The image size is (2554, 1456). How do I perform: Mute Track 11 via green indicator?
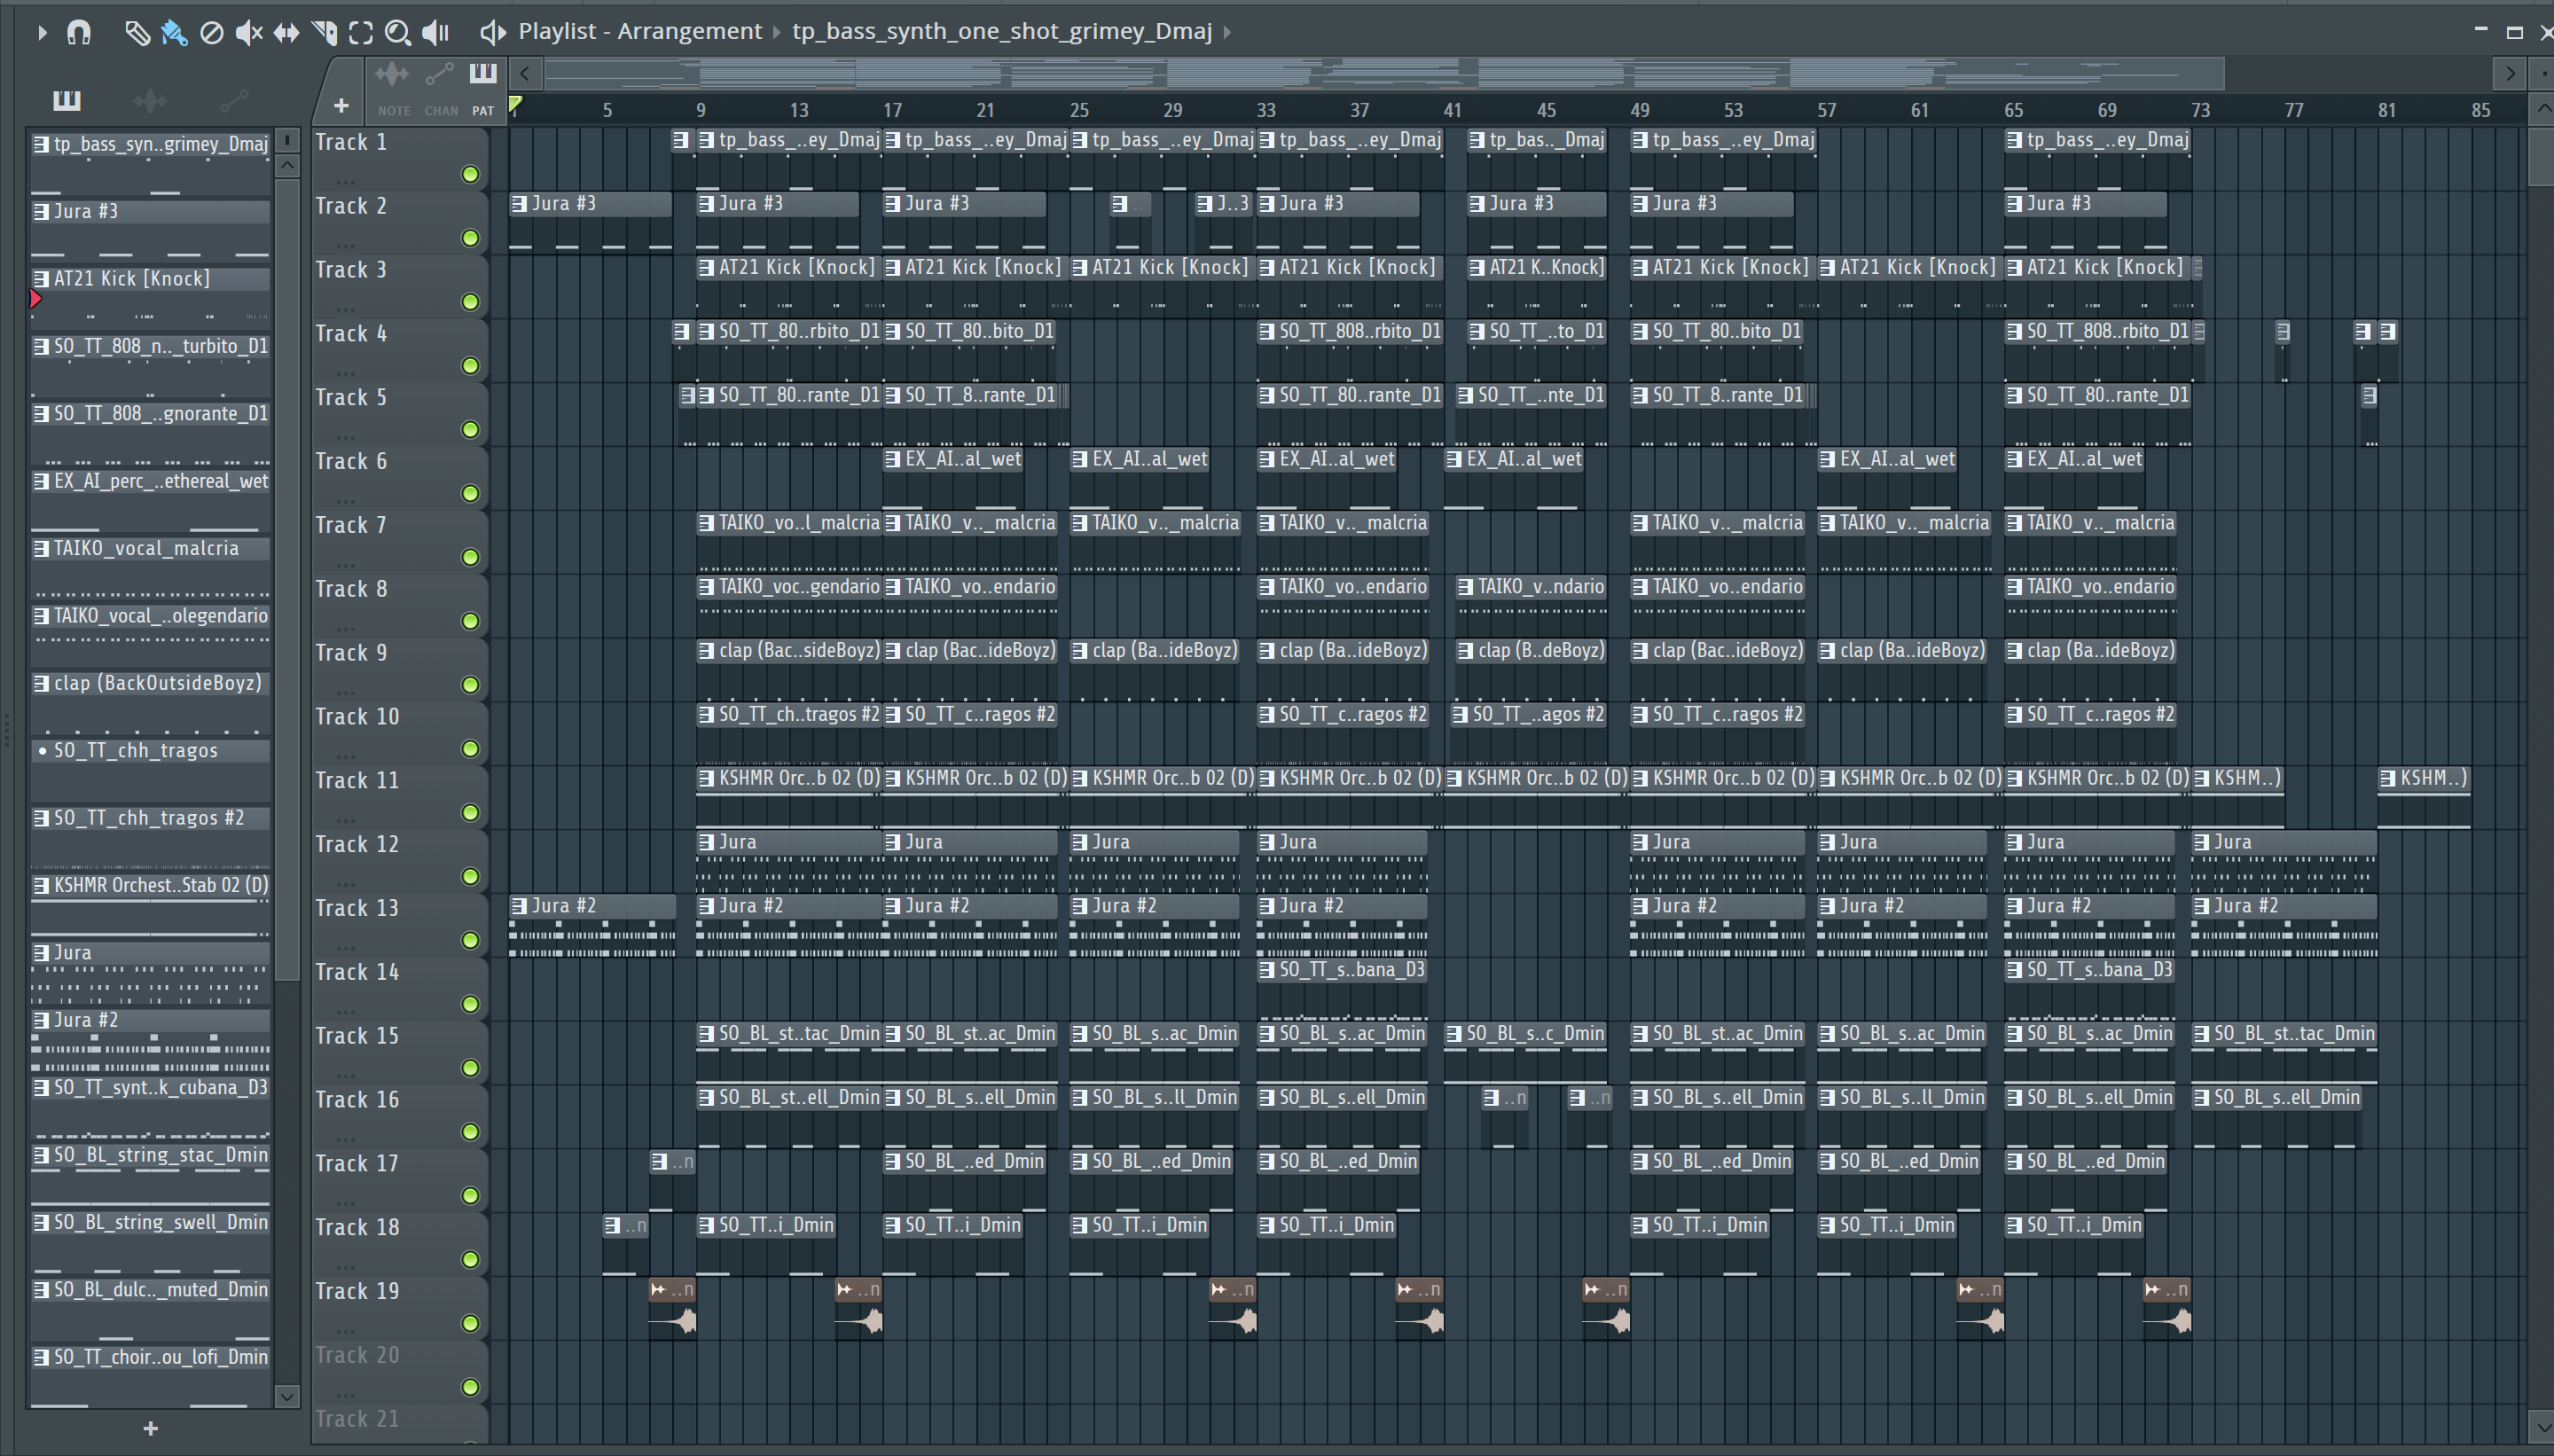pos(470,813)
